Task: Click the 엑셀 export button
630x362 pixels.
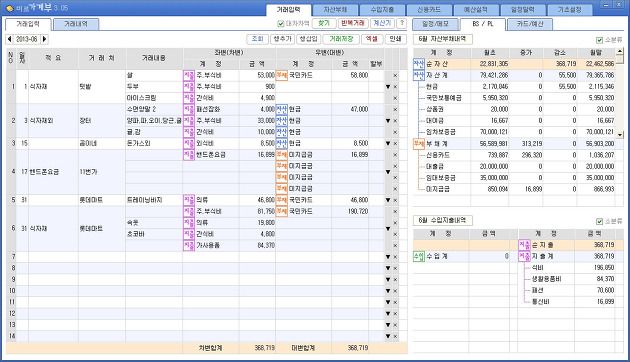Action: click(372, 39)
